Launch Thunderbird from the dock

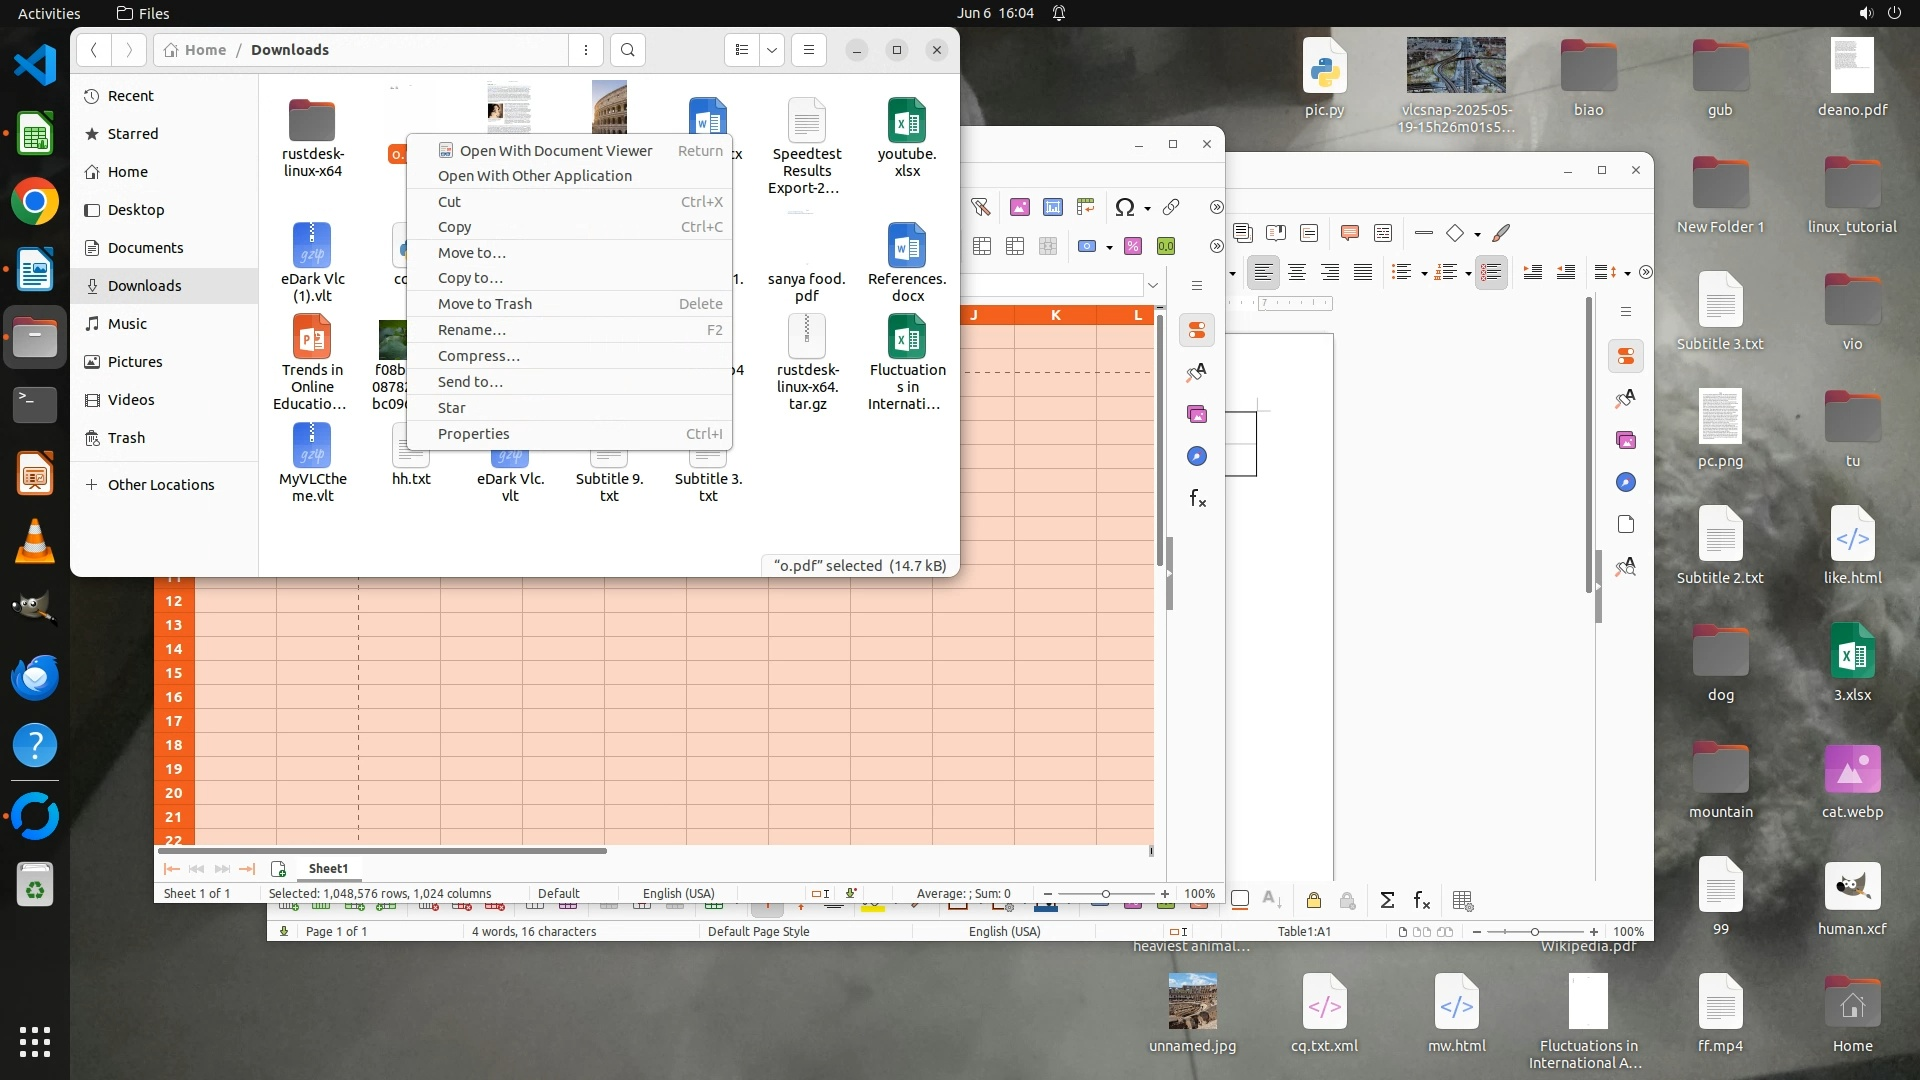(x=35, y=677)
